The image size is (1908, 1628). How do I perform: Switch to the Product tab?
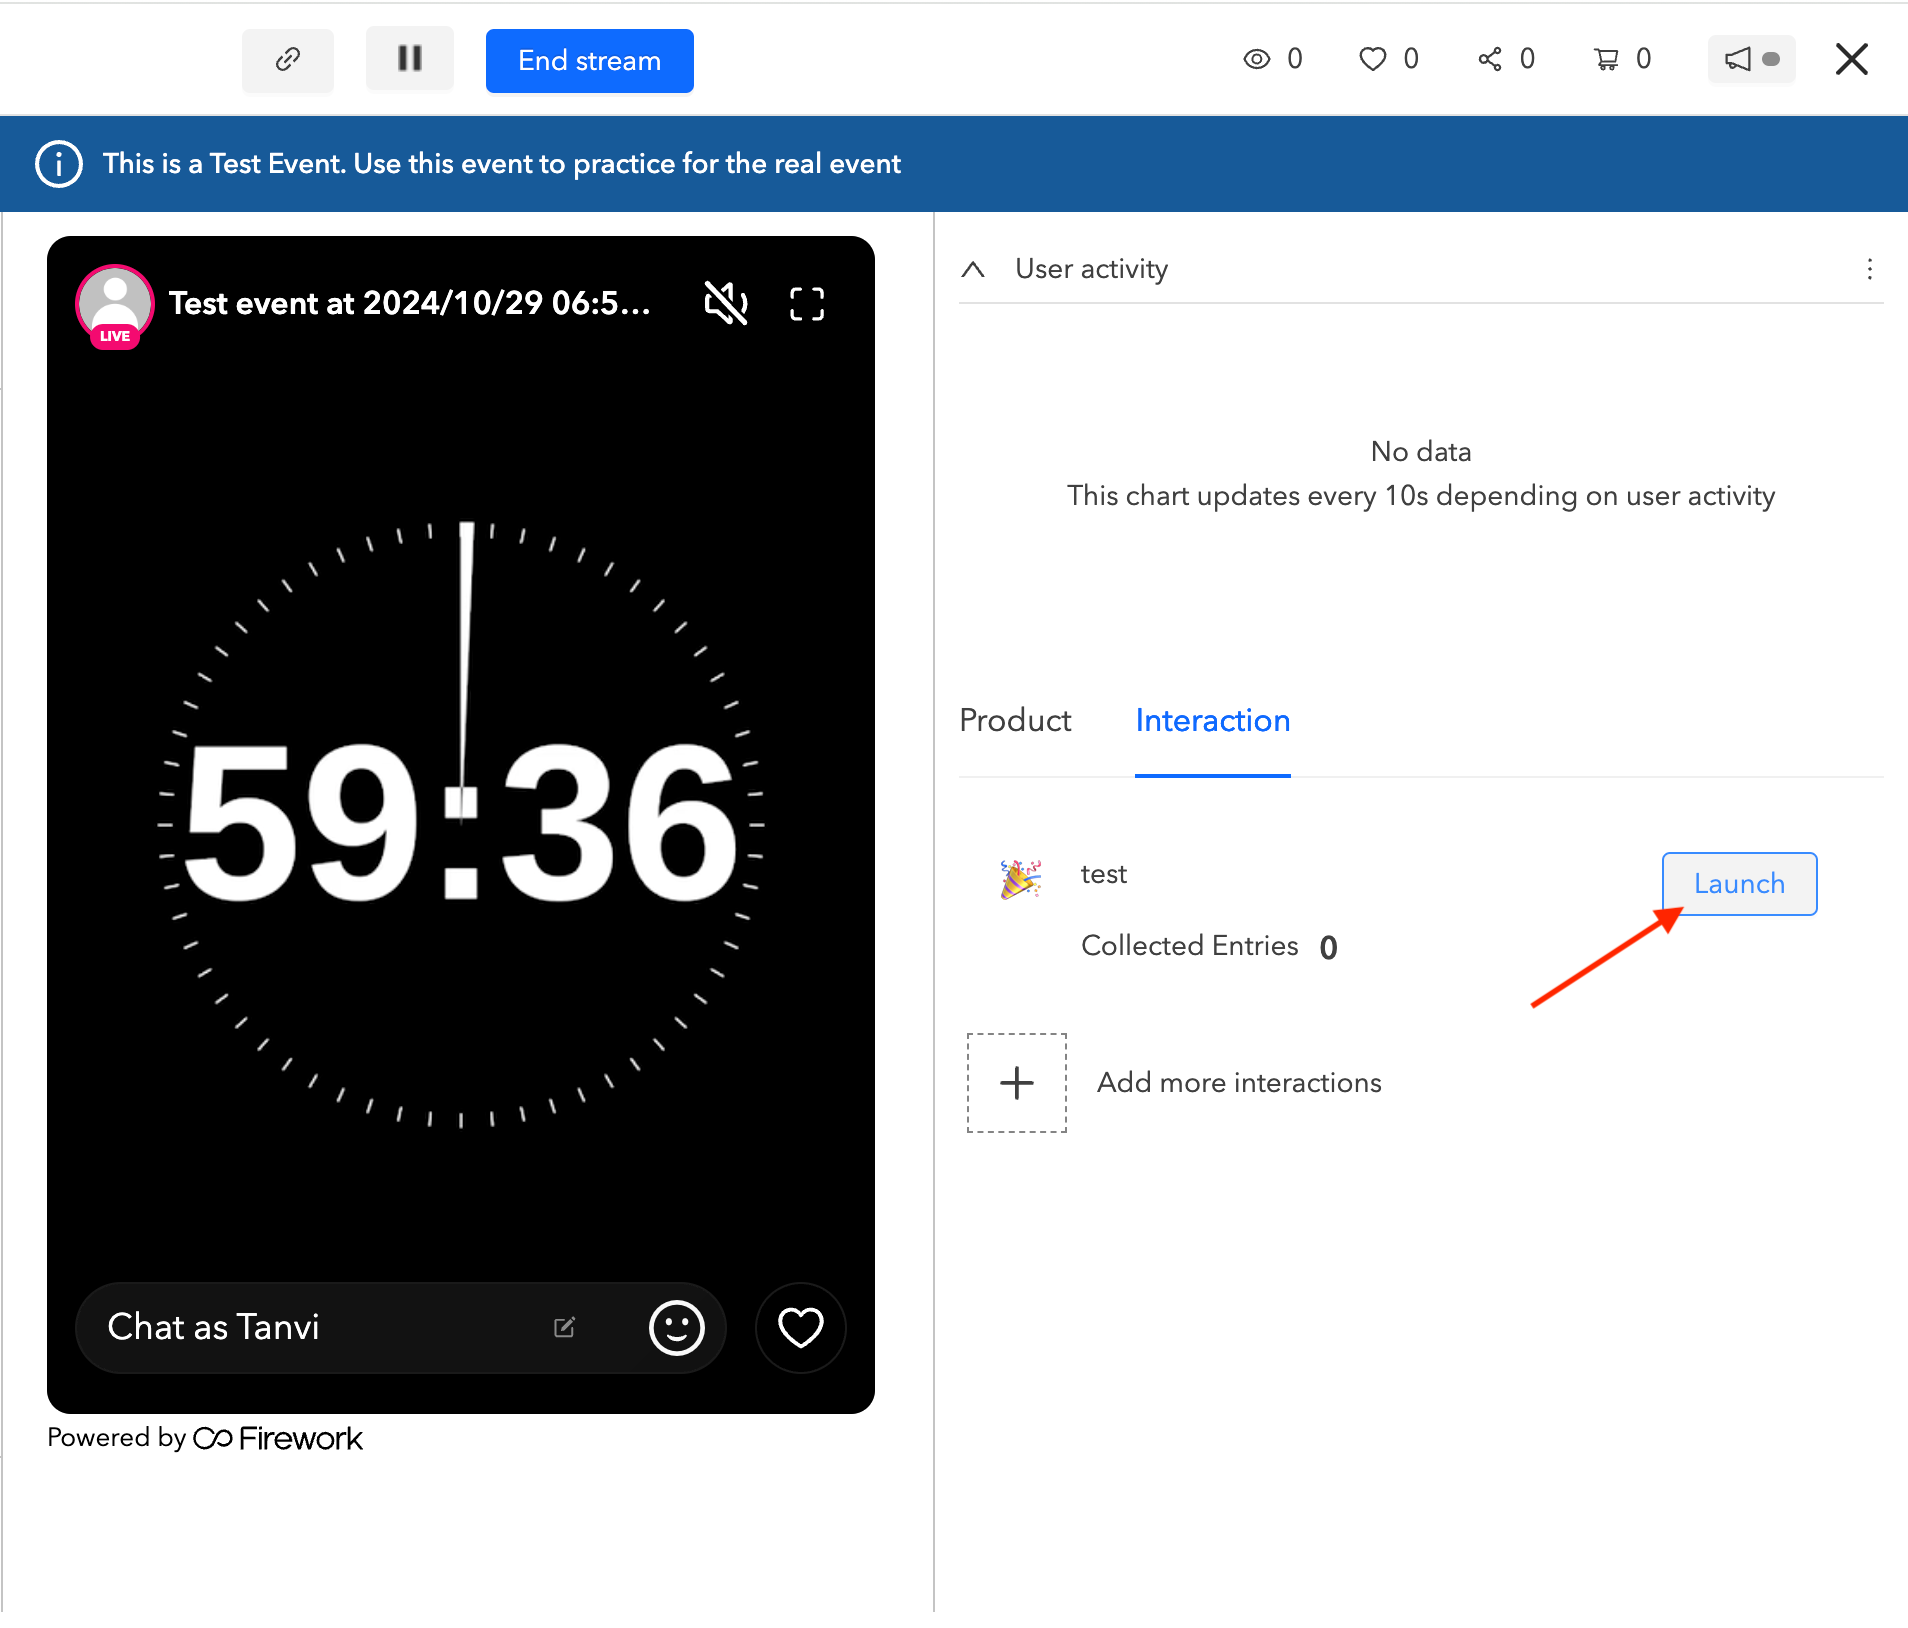tap(1015, 721)
